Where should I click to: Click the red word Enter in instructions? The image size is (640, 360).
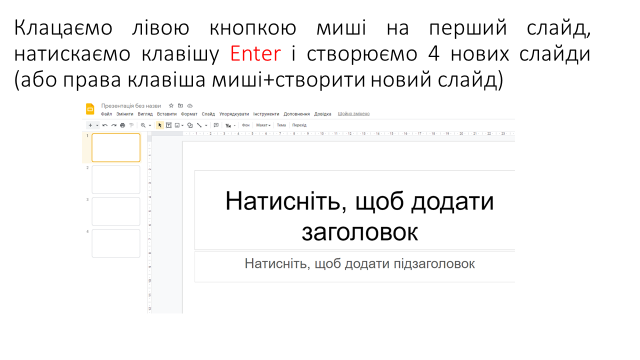(x=256, y=53)
